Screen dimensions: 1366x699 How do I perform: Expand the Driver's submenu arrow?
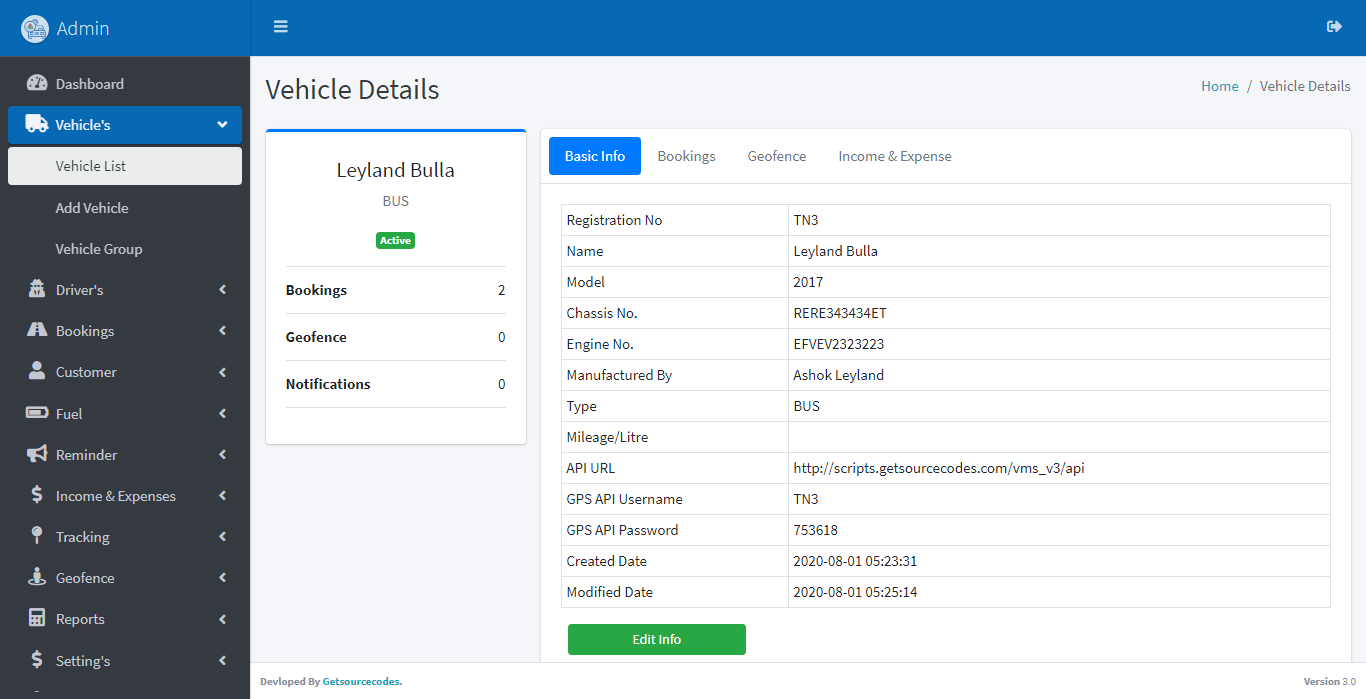222,290
